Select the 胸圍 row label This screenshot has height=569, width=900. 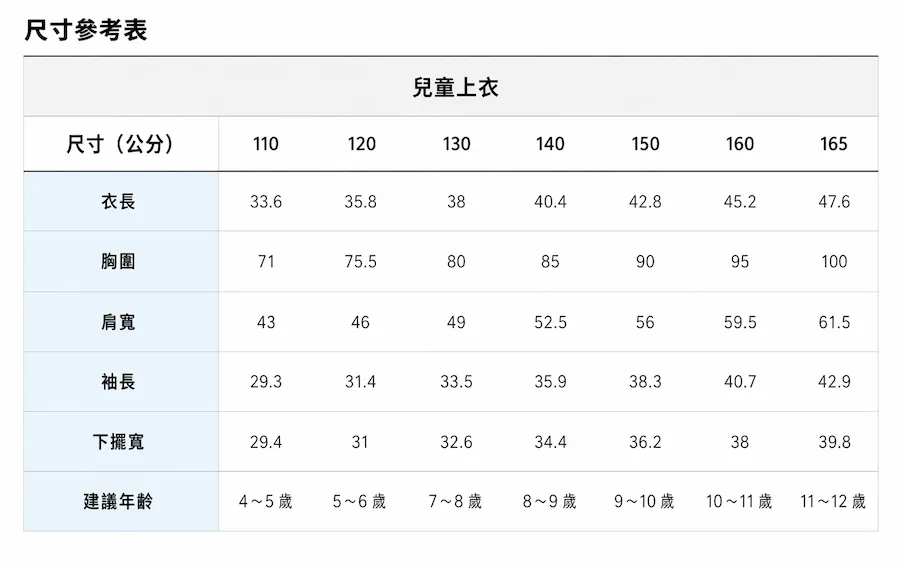coord(118,262)
